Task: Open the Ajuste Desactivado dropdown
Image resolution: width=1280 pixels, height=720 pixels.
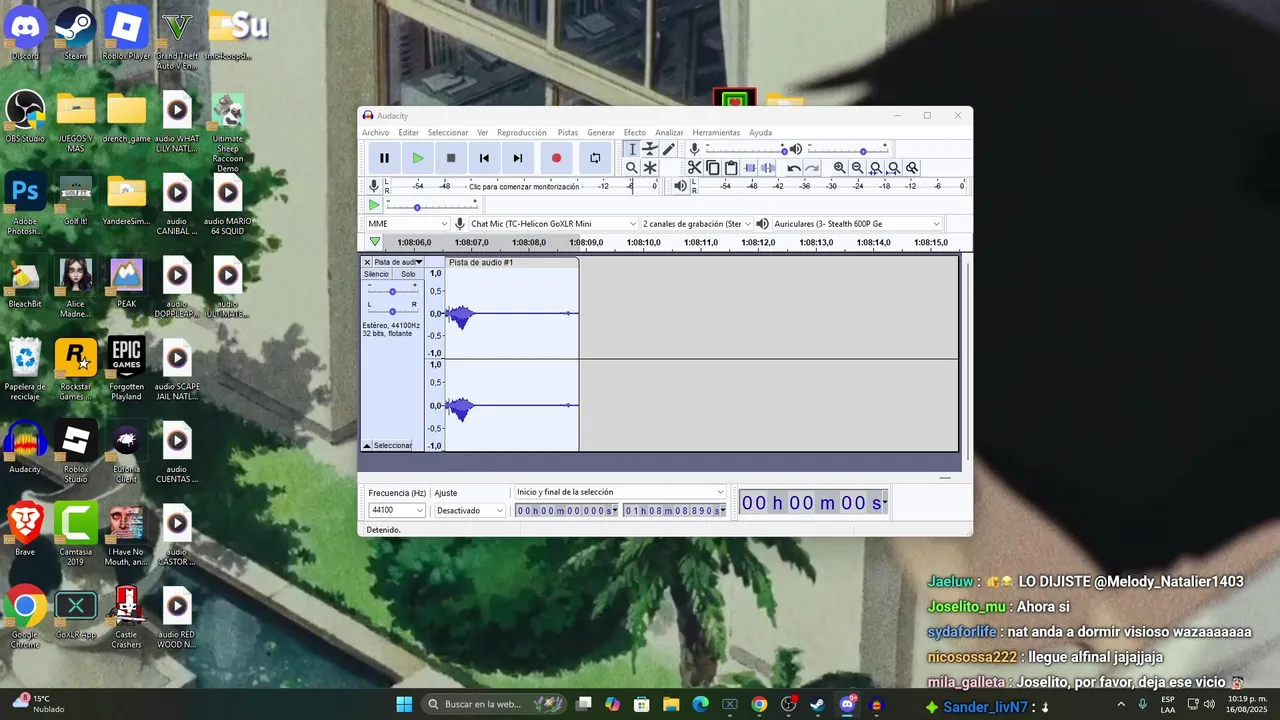Action: (x=470, y=510)
